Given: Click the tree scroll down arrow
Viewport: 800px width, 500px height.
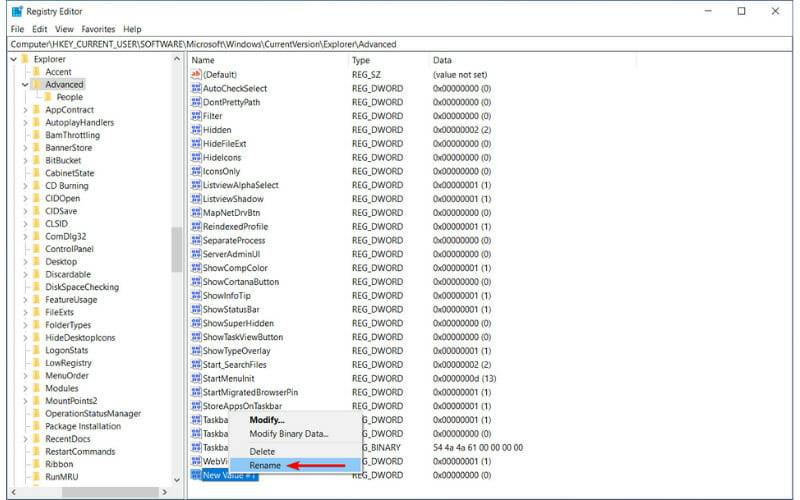Looking at the screenshot, I should (x=177, y=480).
